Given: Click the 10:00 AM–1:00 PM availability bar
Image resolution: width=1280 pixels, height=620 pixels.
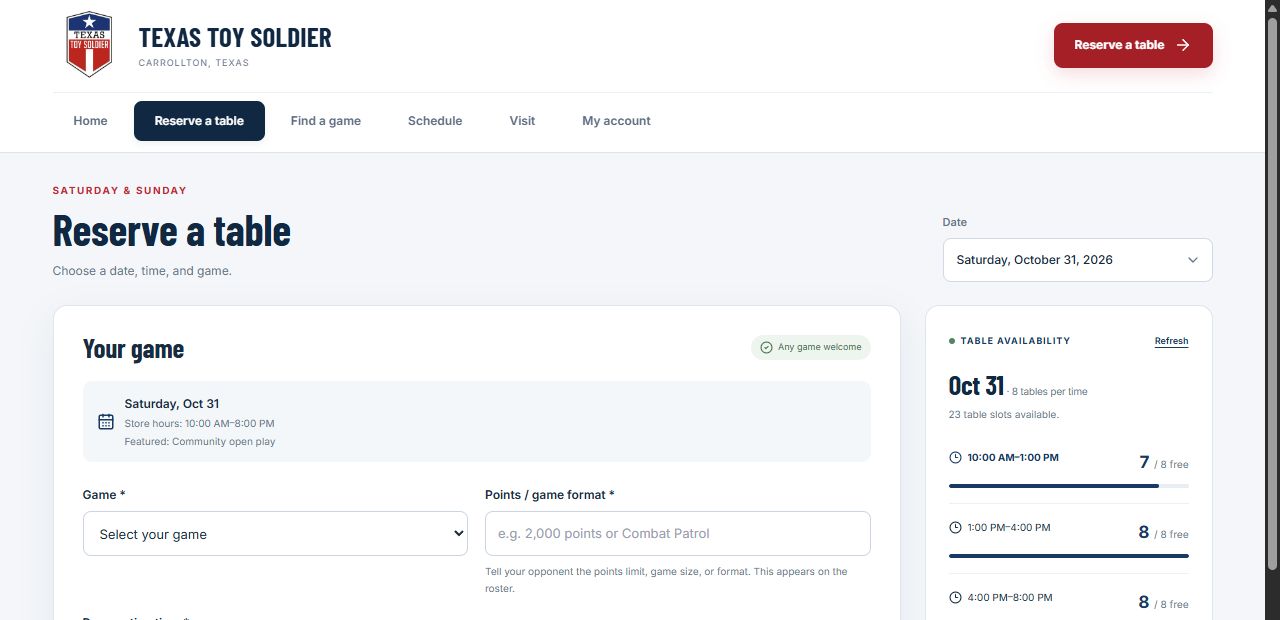Looking at the screenshot, I should [1068, 486].
